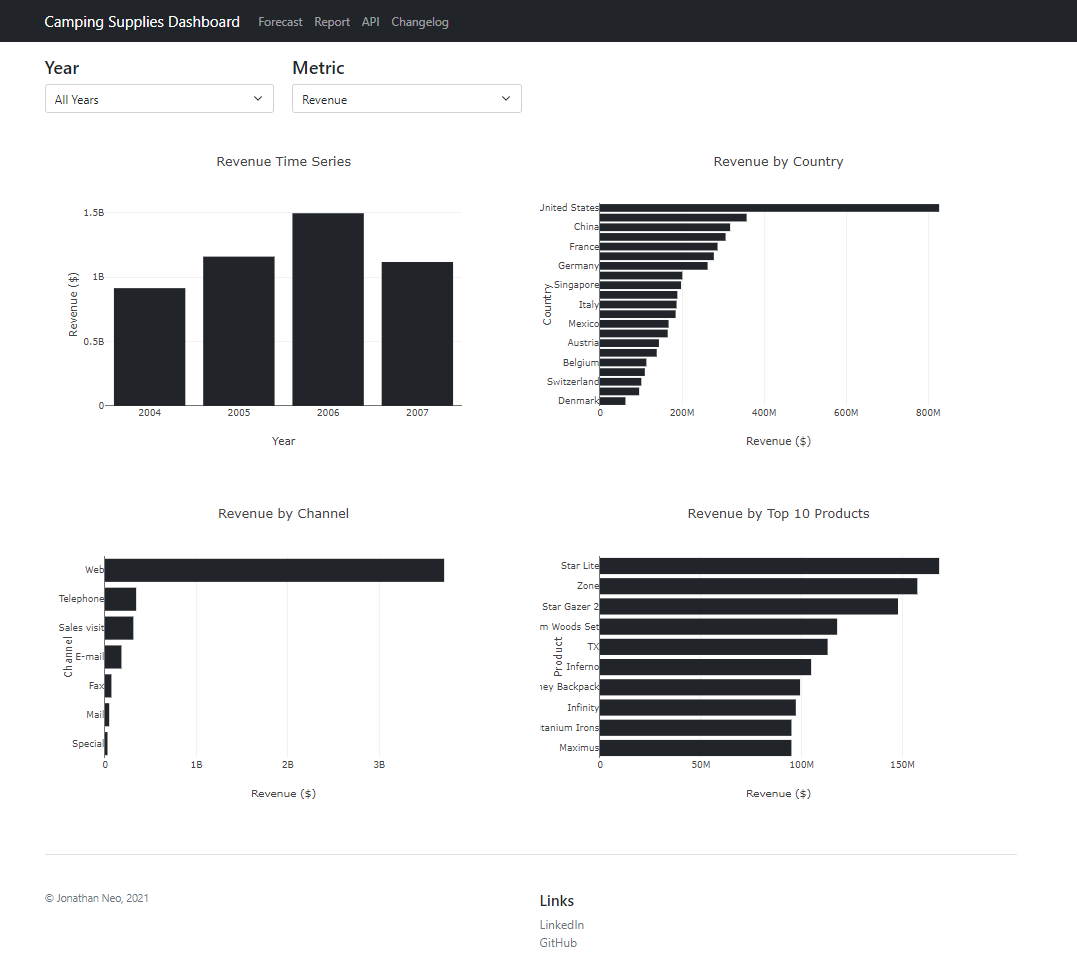Screen dimensions: 1077x964
Task: Click the Inferno product bar
Action: tap(705, 667)
